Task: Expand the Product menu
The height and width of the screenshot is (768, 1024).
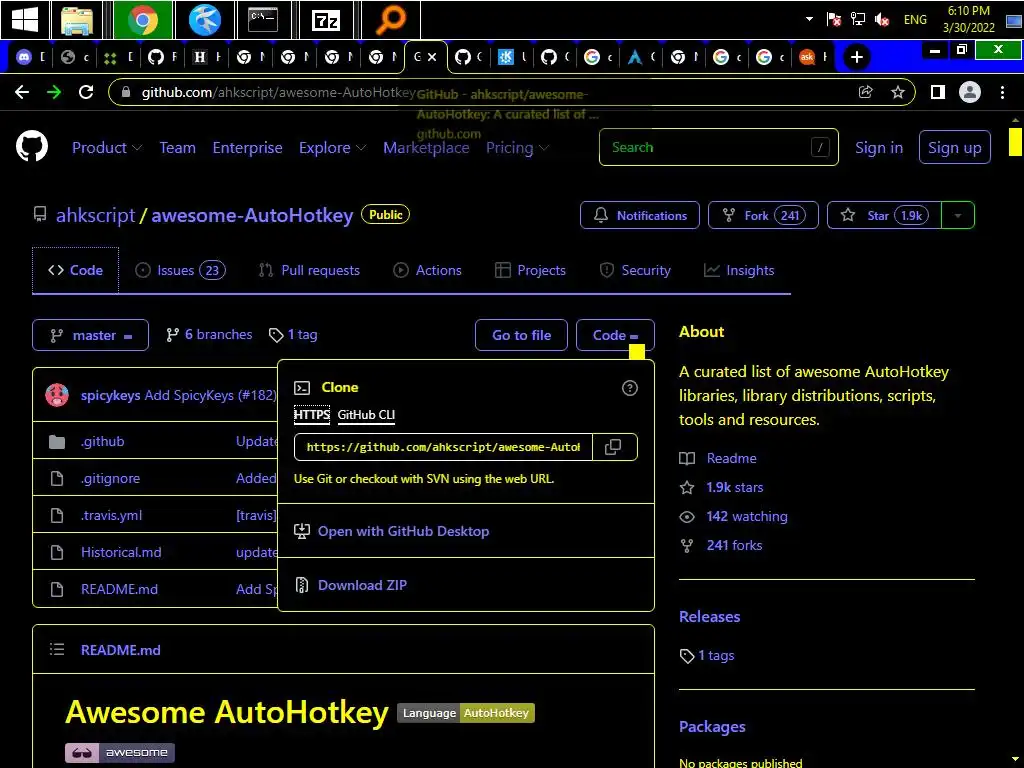Action: (106, 148)
